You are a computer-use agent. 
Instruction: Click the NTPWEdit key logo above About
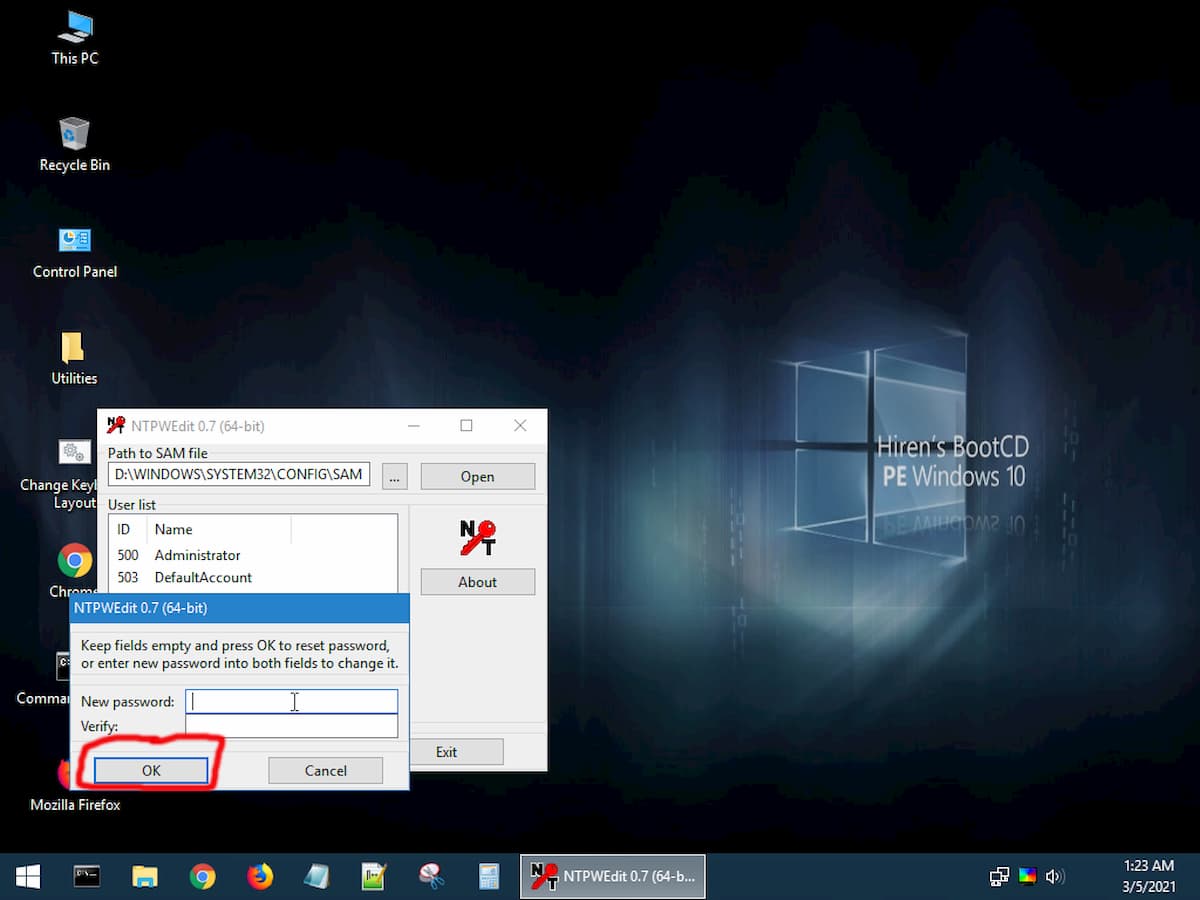pos(478,538)
